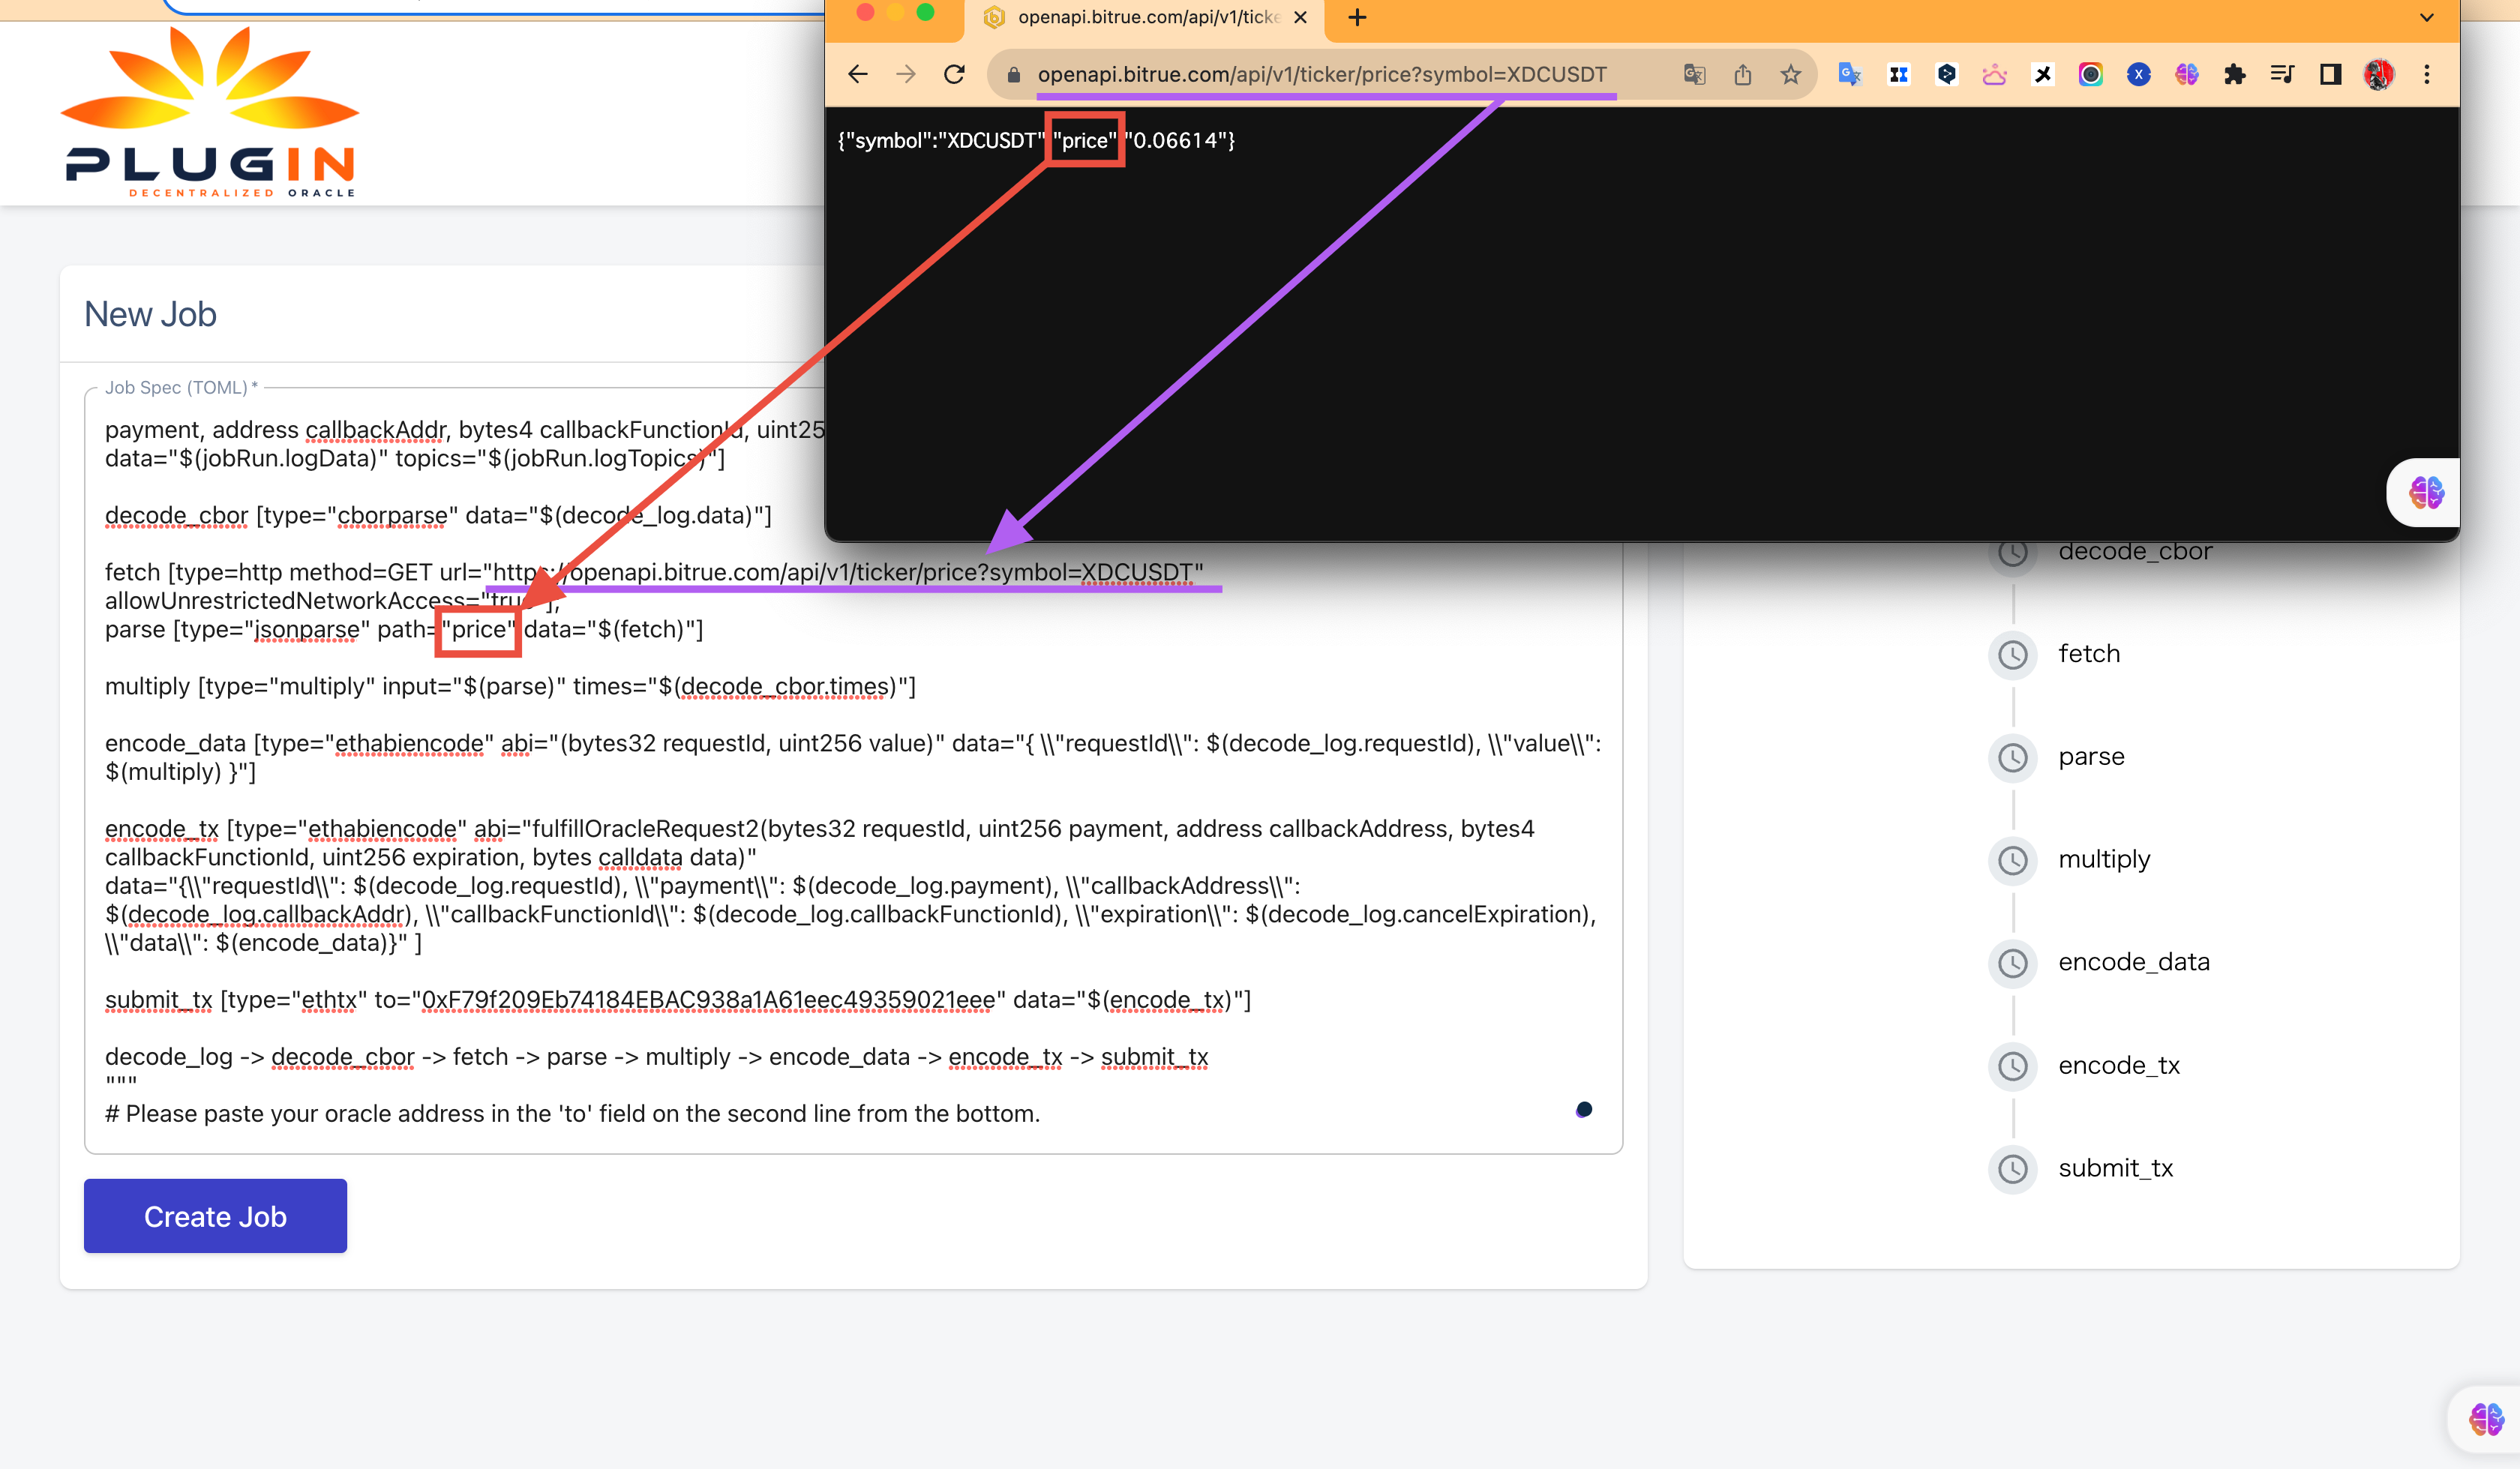2520x1469 pixels.
Task: Click the share icon in the address bar
Action: point(1743,74)
